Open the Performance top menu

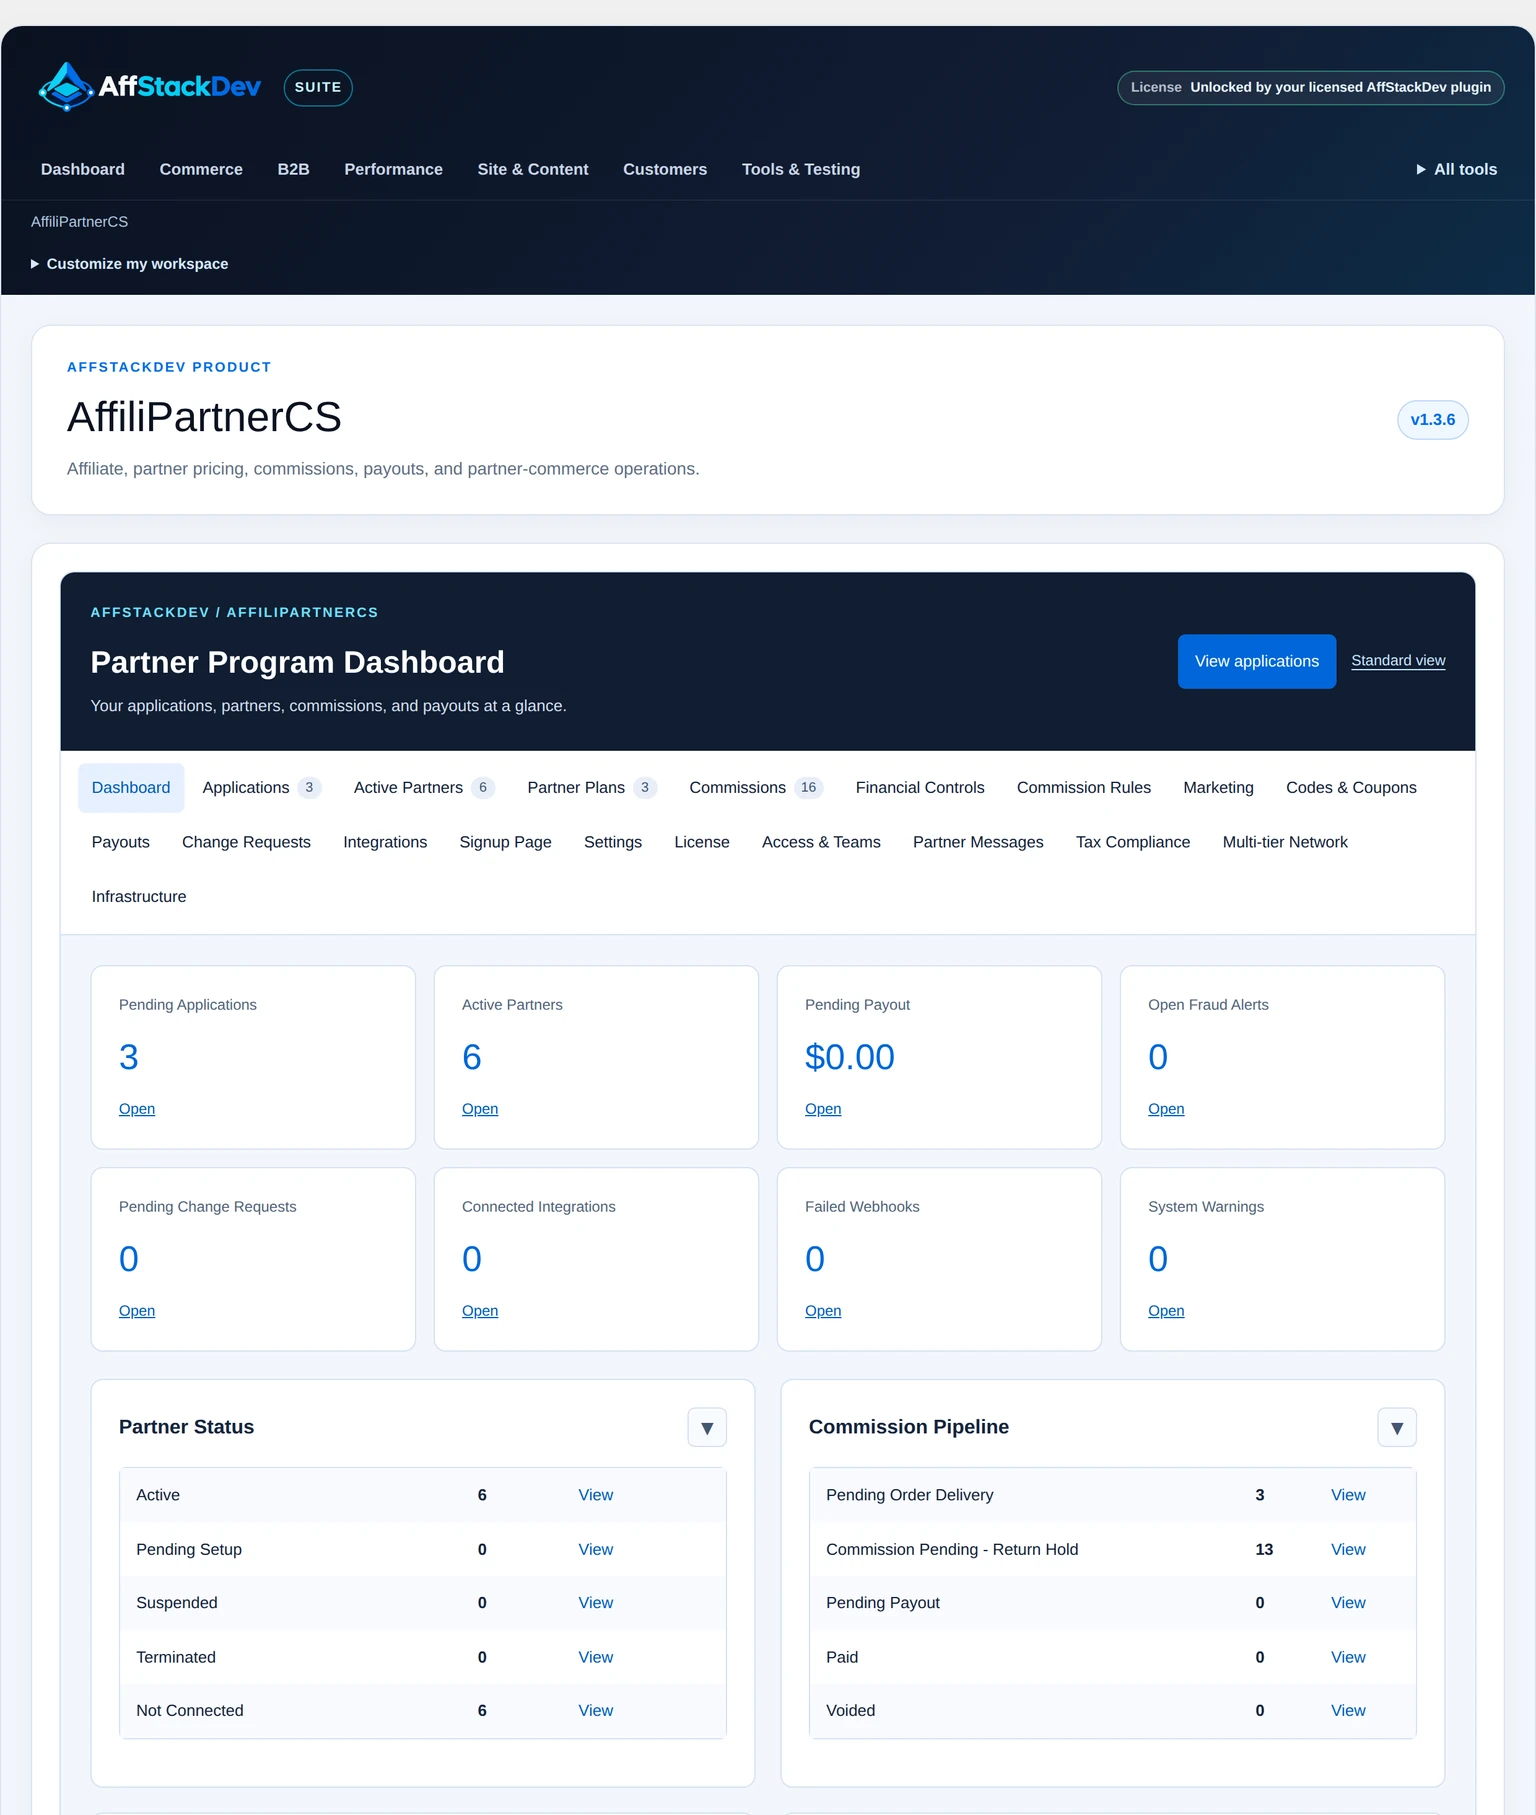tap(393, 169)
